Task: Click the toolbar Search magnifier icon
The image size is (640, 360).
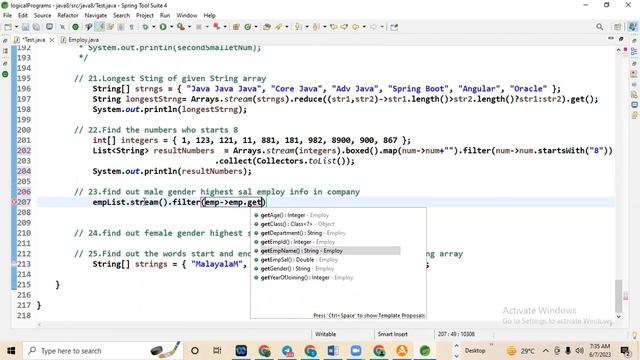Action: (599, 27)
